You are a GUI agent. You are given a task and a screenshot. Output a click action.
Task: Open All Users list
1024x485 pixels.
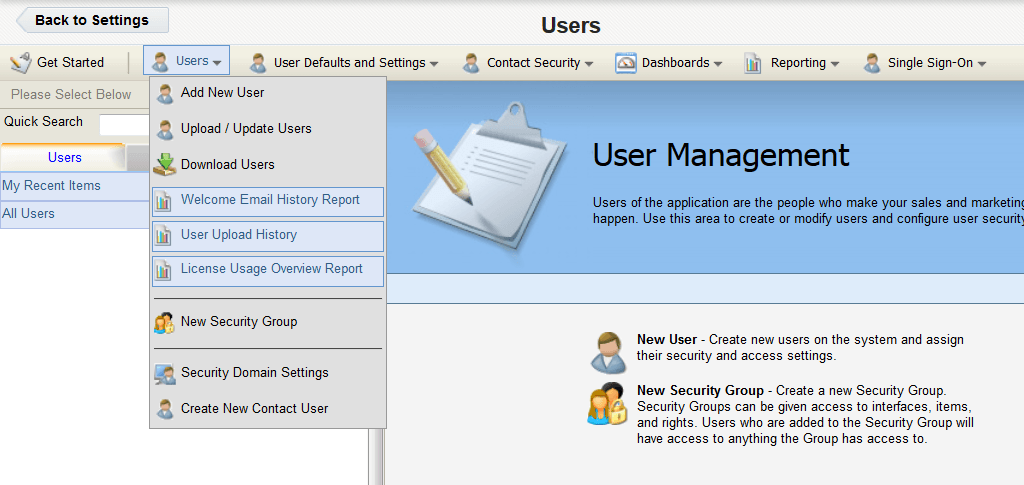click(x=75, y=214)
